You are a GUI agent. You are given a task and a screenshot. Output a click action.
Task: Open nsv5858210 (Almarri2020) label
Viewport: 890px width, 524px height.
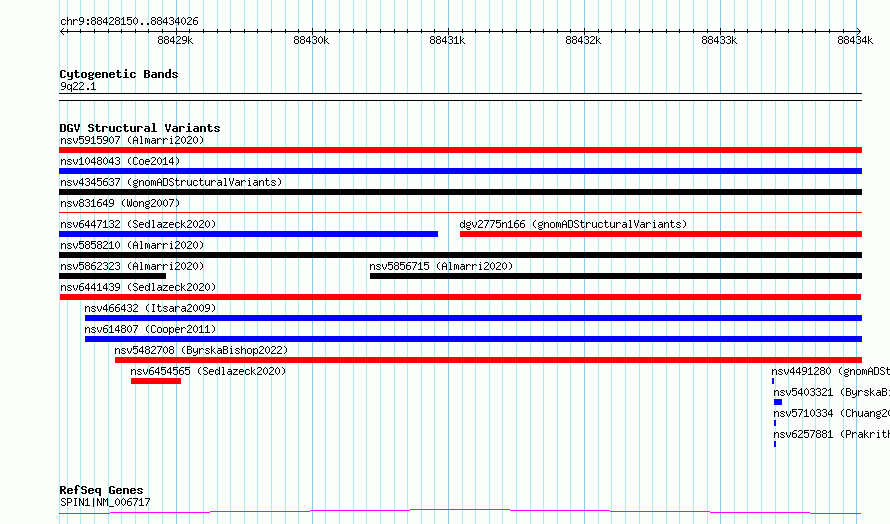(132, 245)
